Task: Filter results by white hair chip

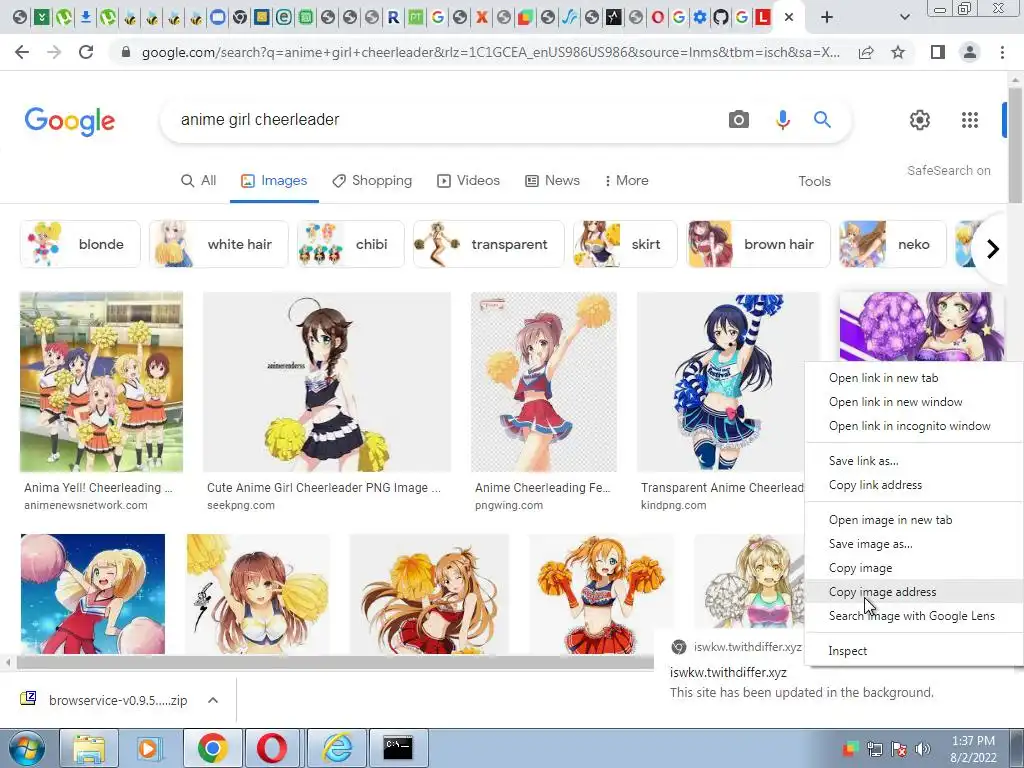Action: 219,244
